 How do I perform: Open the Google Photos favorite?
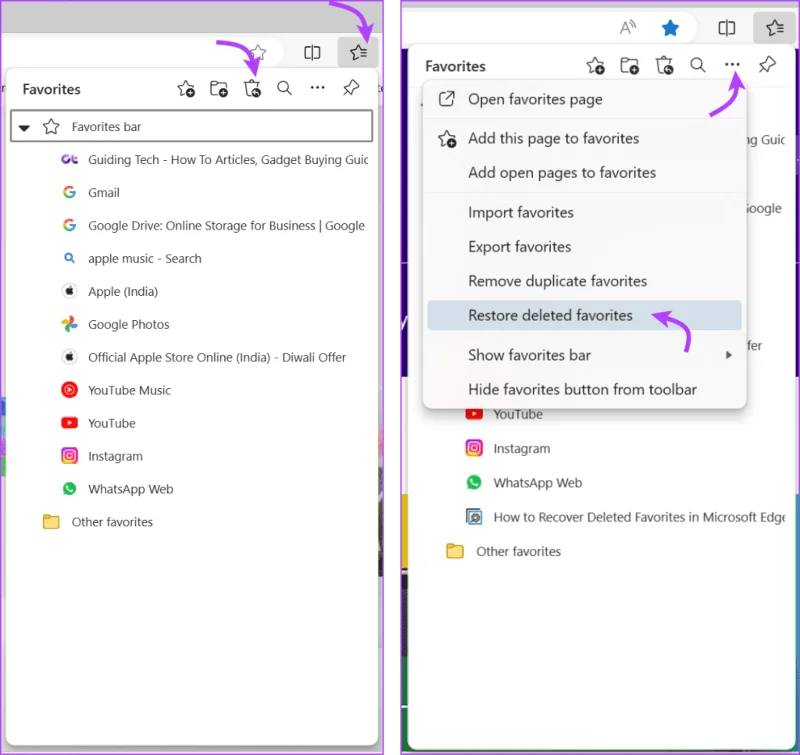coord(115,324)
